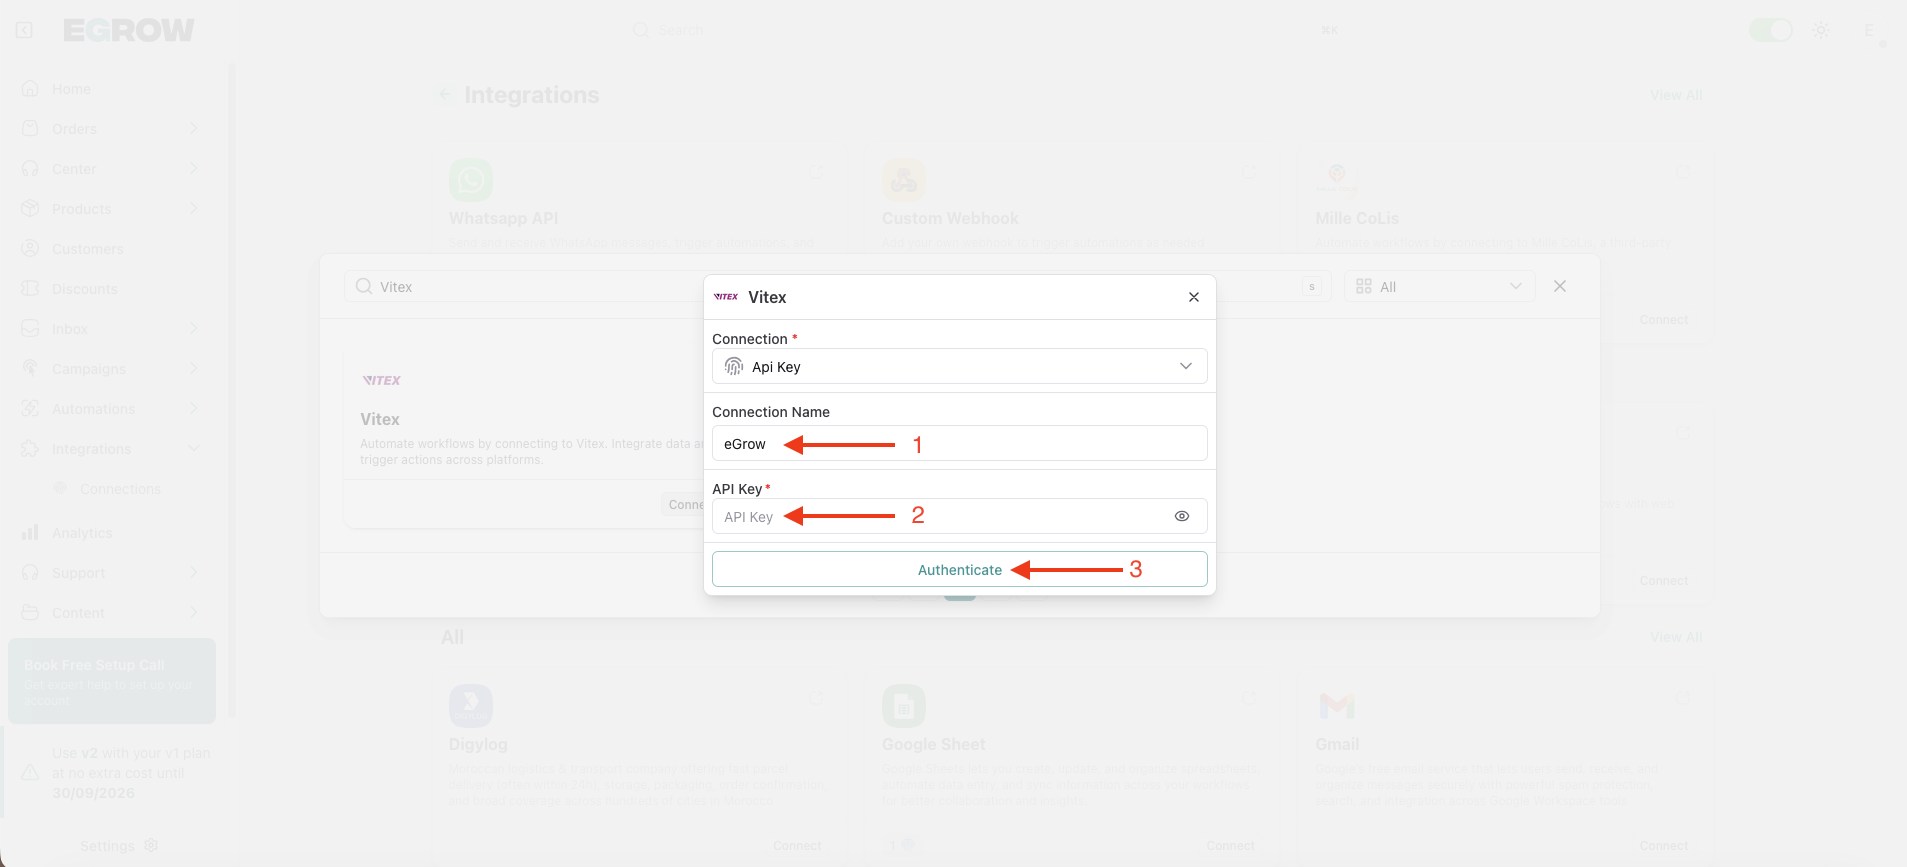Switch theme with the sun icon
Screen dimensions: 1907x867
1821,30
